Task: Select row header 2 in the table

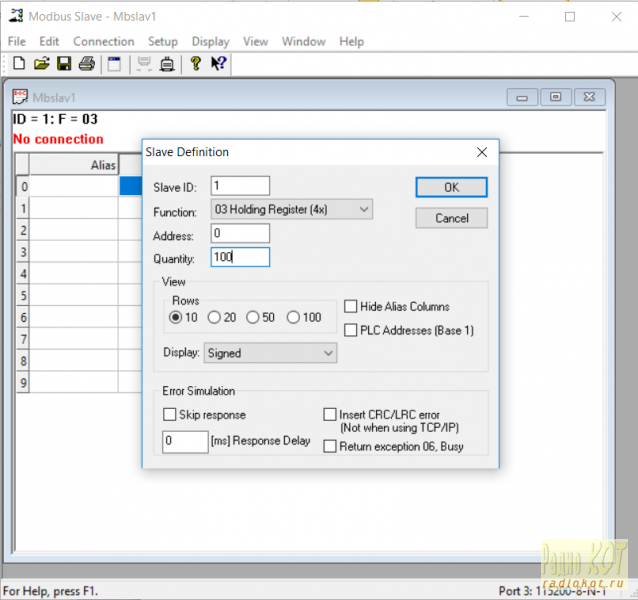Action: [x=23, y=230]
